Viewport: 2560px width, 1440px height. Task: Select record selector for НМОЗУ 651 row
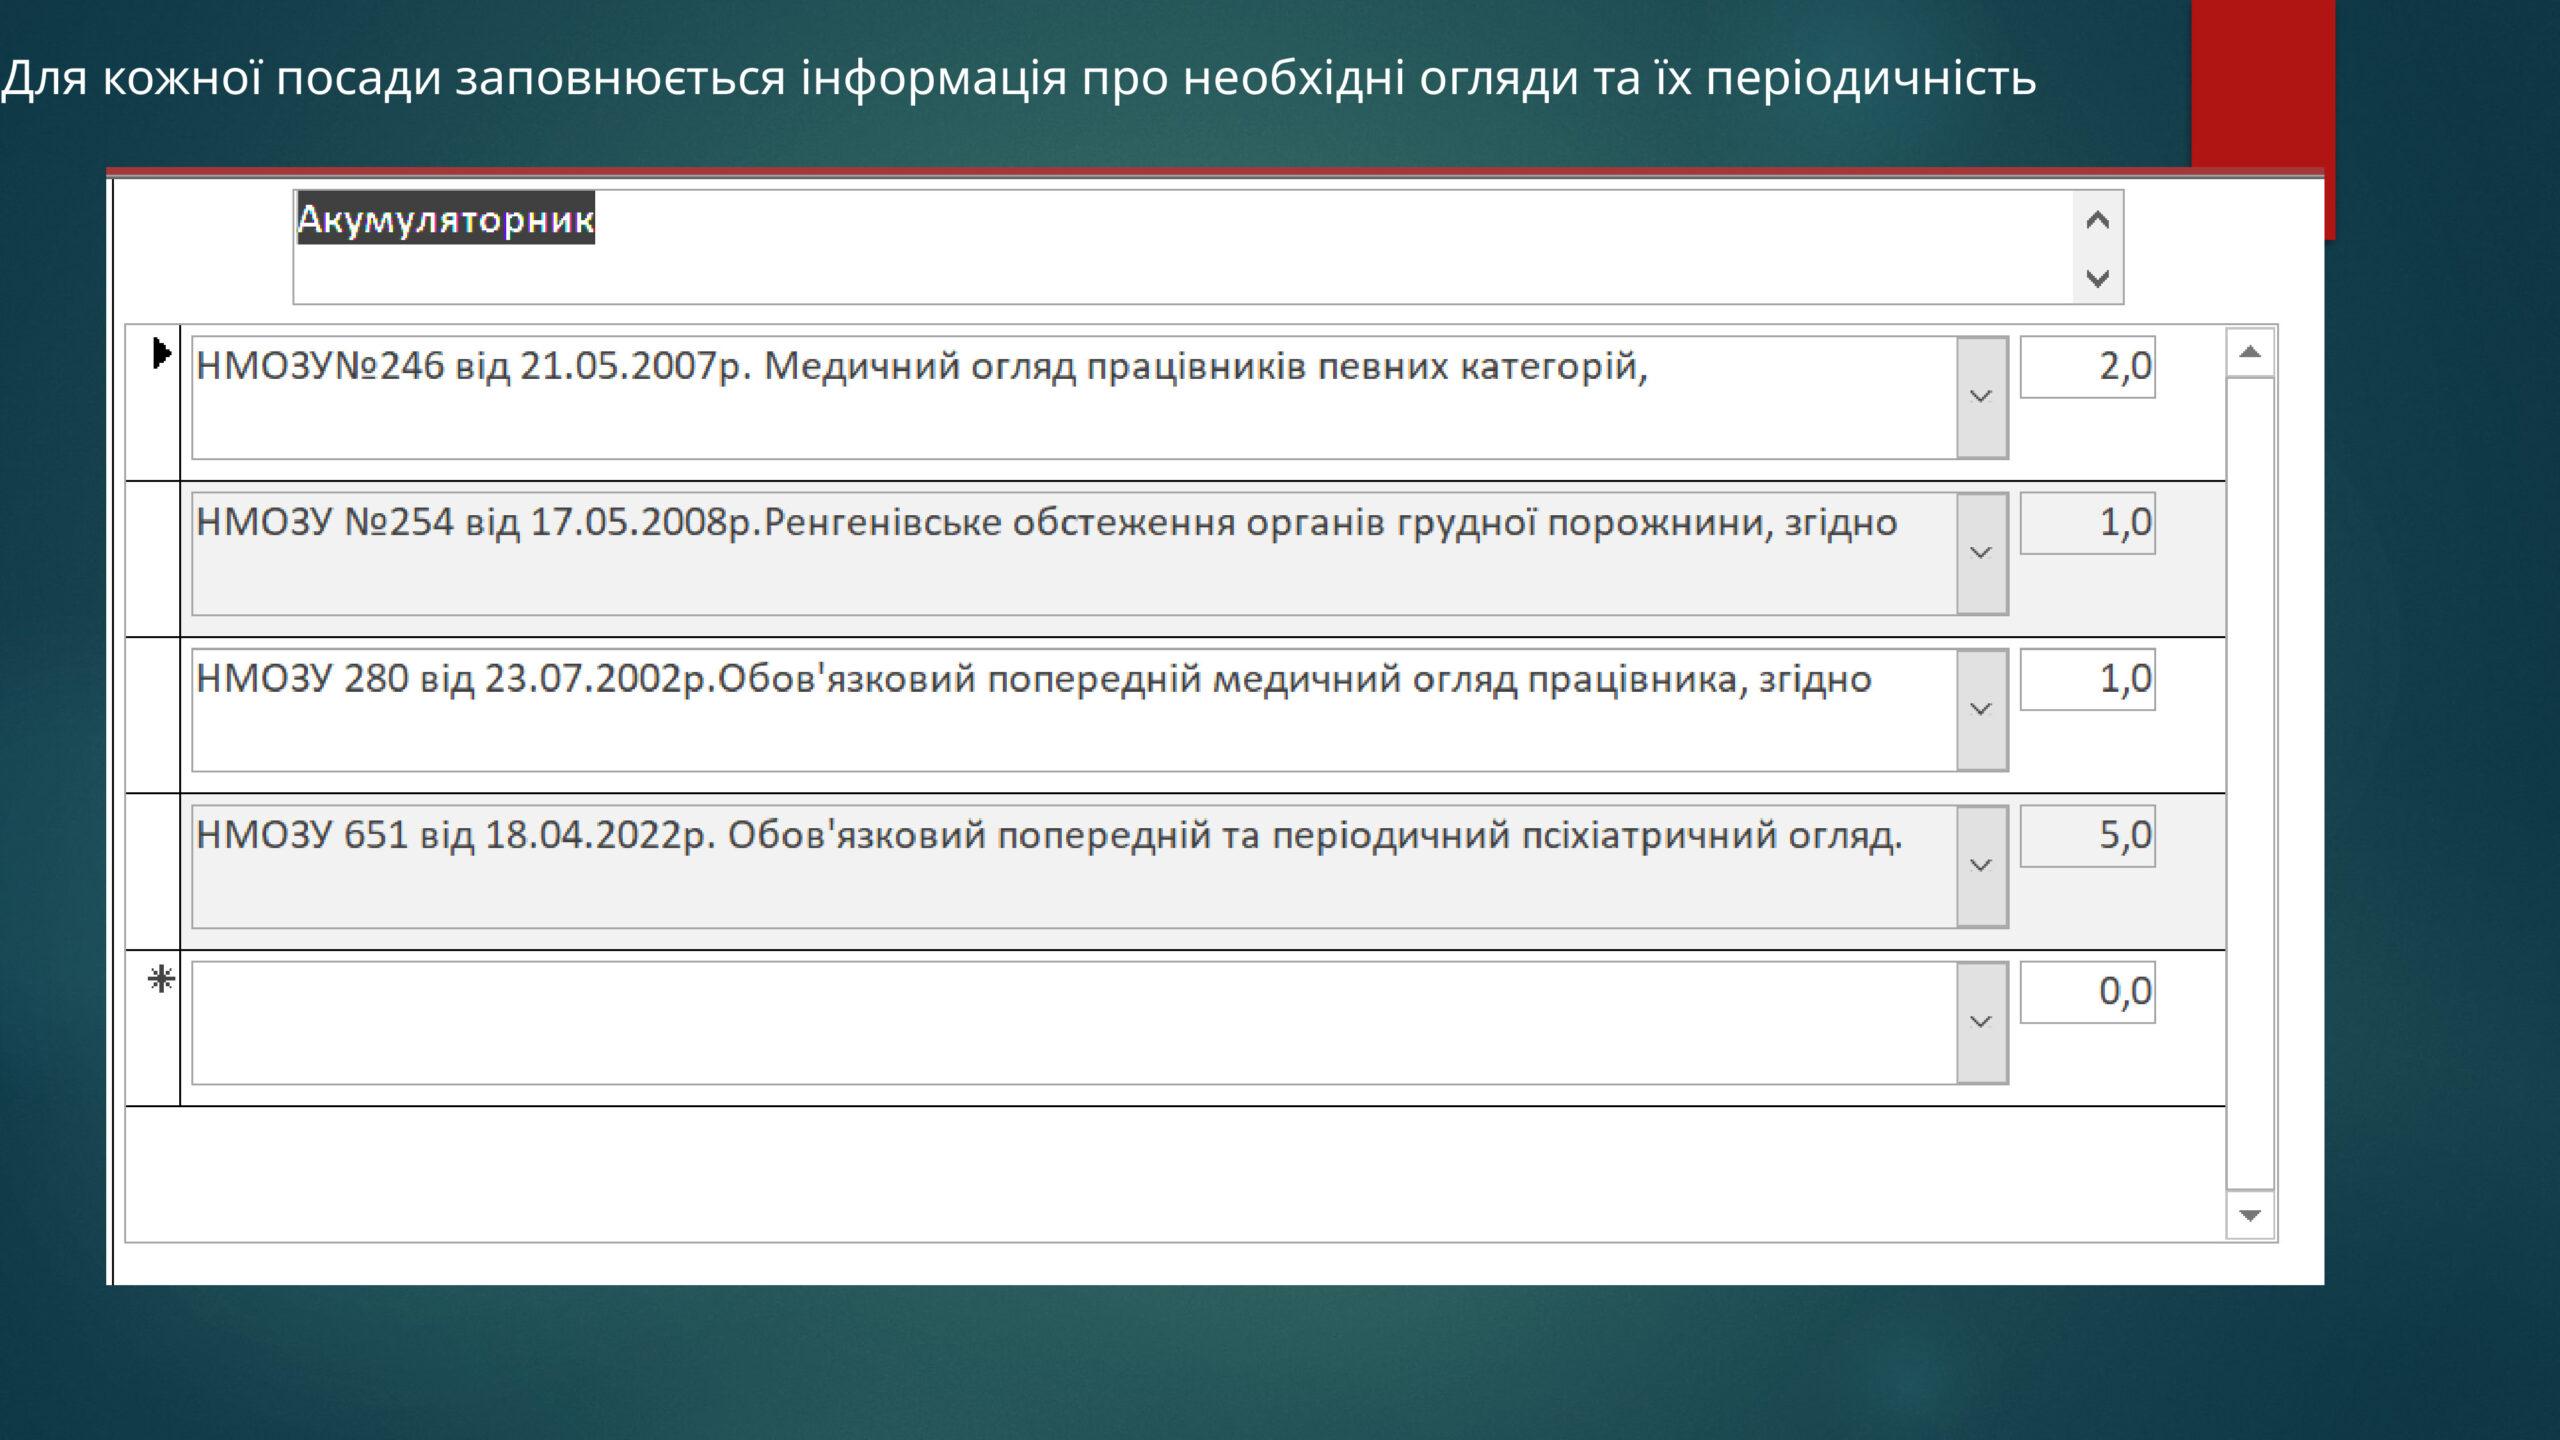pos(153,872)
